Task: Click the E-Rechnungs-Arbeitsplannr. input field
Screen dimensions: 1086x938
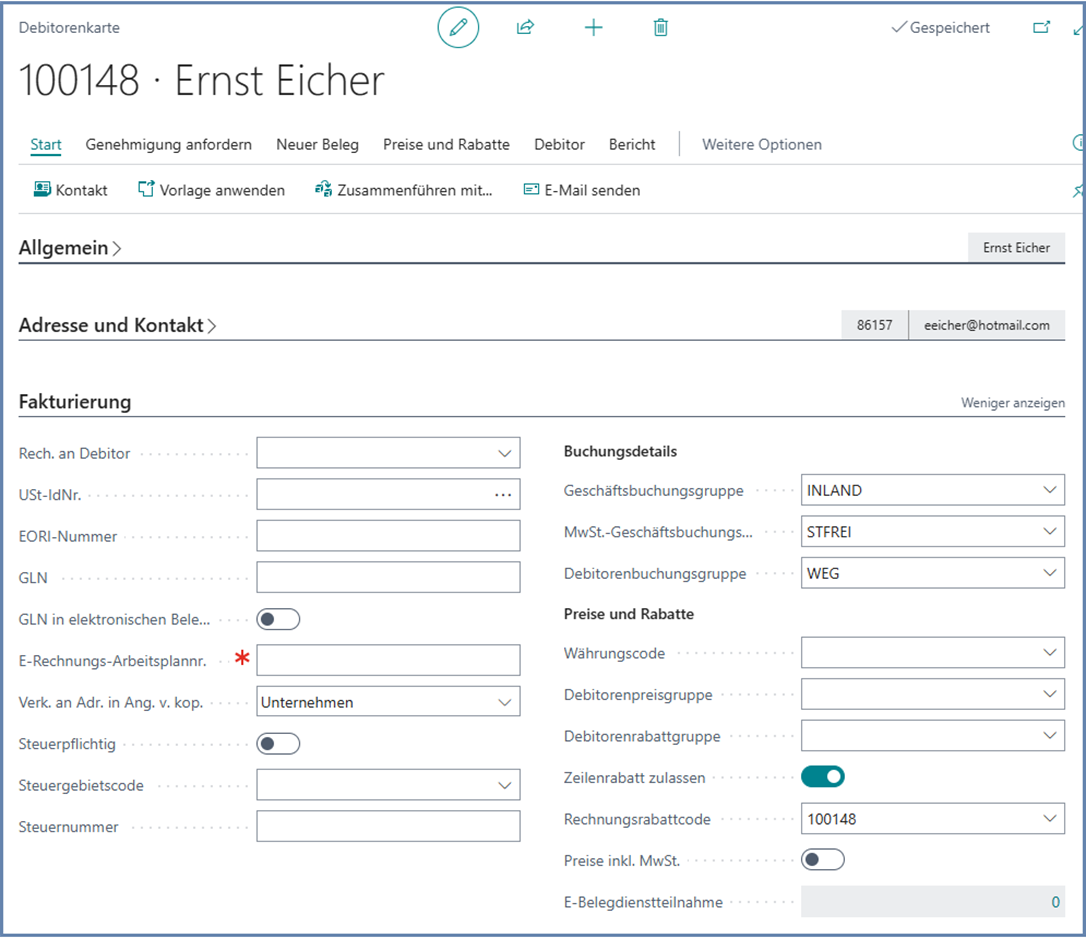Action: point(388,660)
